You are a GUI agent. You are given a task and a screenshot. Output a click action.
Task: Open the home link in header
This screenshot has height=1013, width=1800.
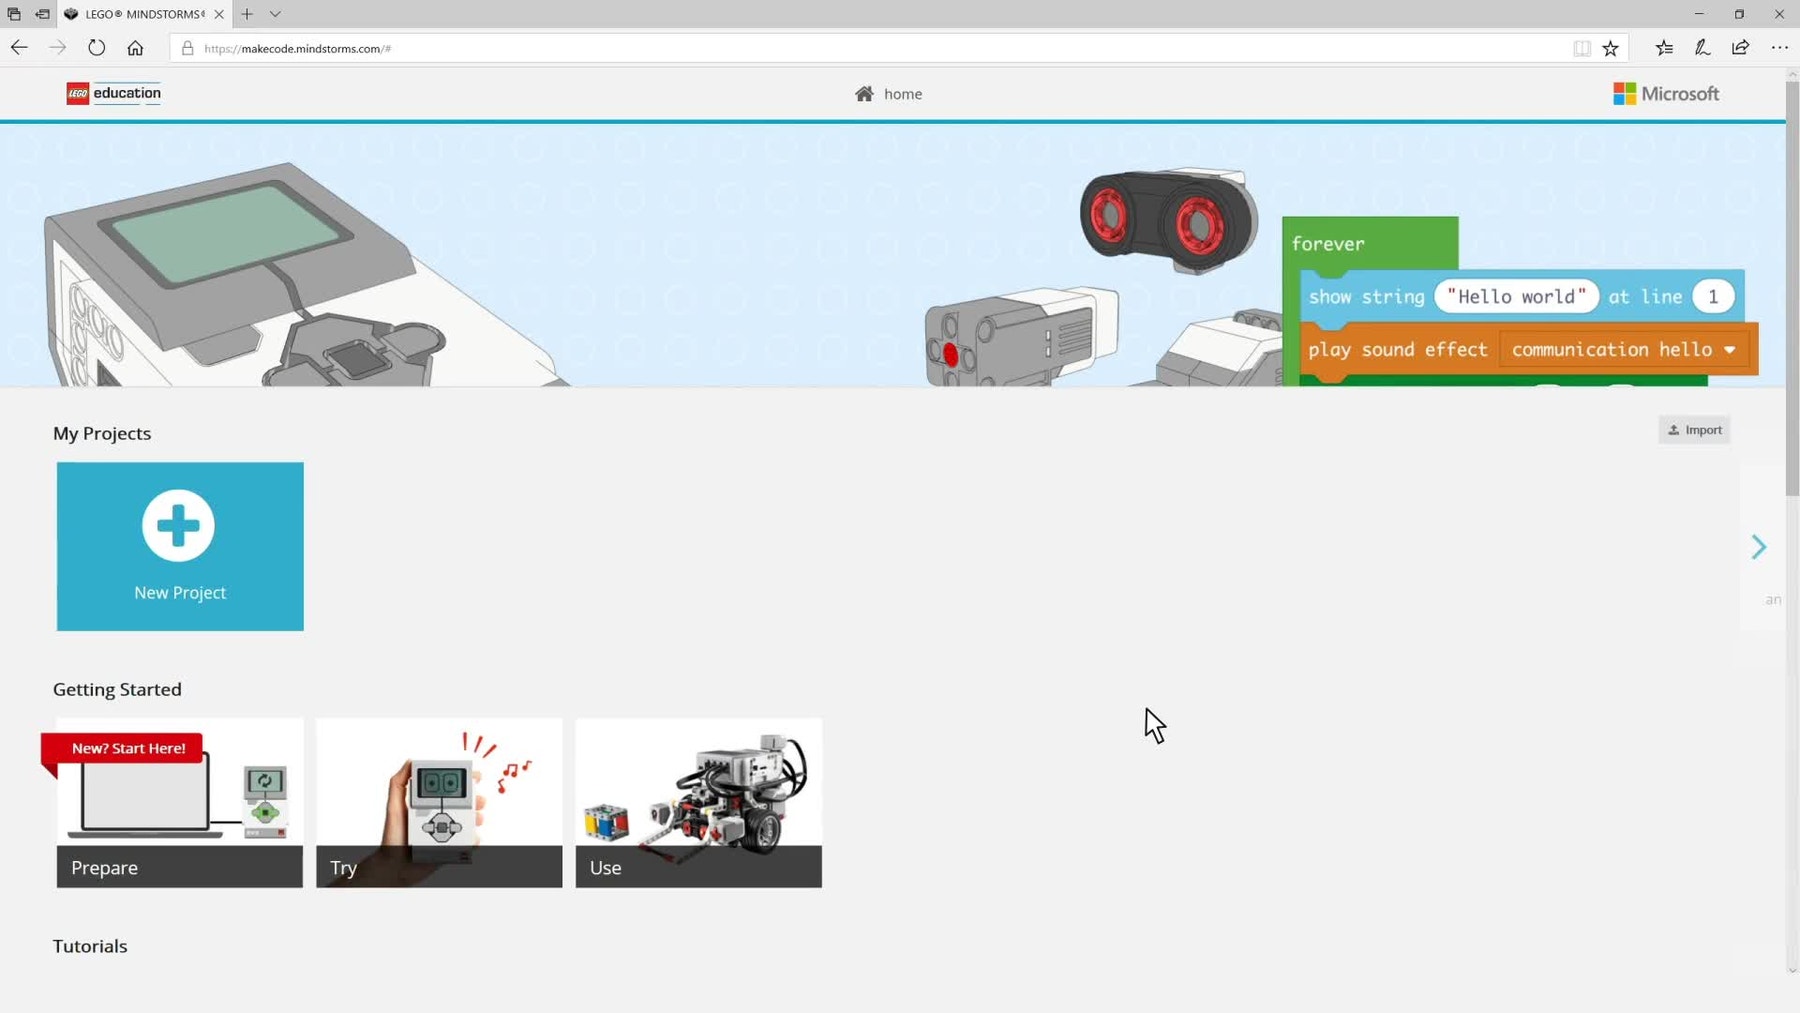point(902,94)
